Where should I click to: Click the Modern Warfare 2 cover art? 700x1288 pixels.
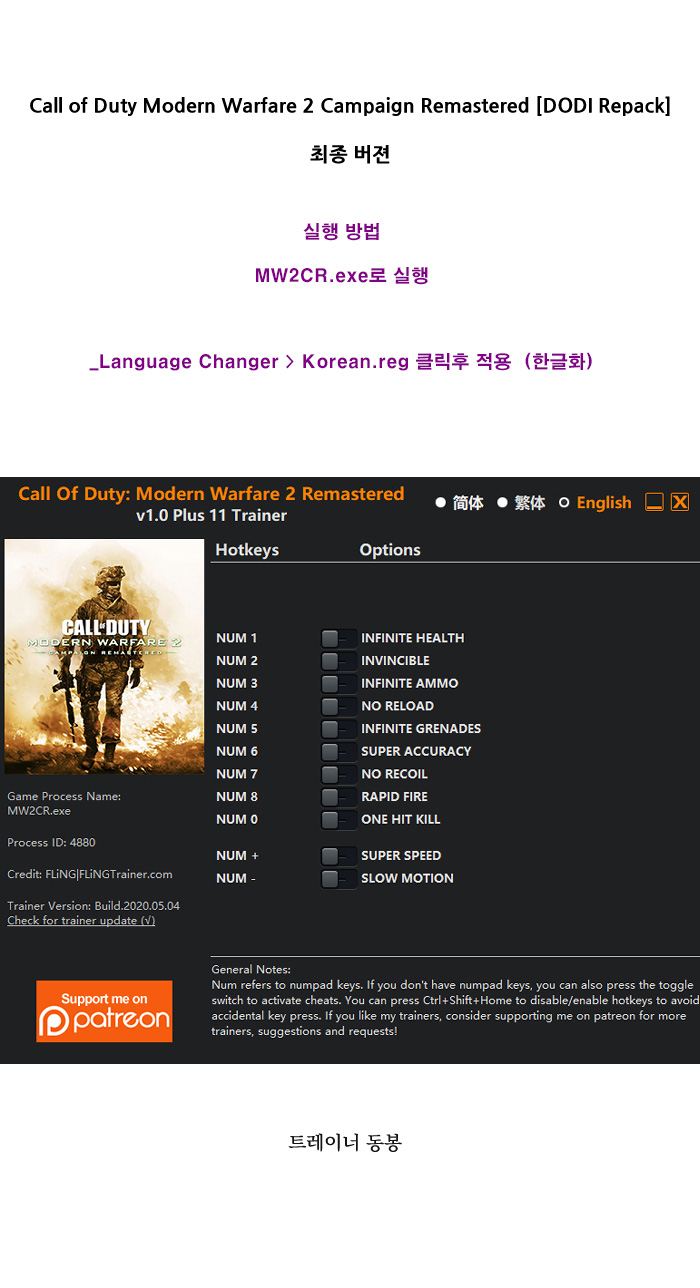[x=104, y=656]
